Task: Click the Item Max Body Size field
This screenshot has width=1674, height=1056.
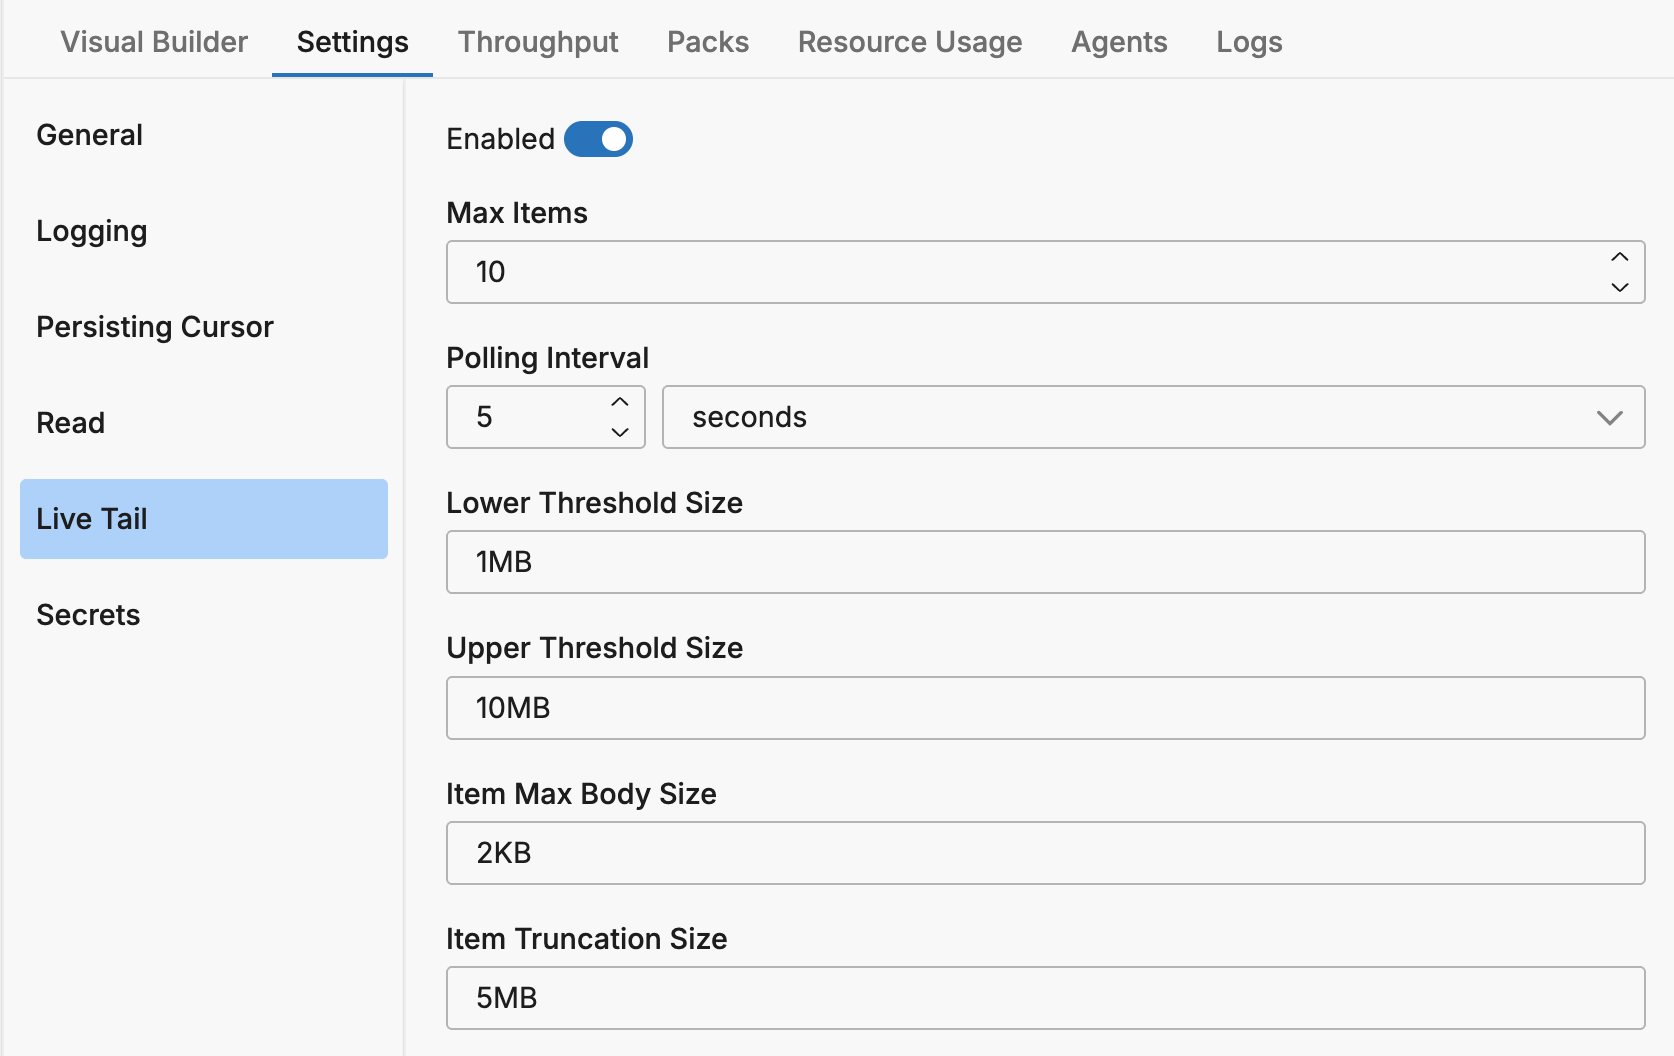Action: (1045, 853)
